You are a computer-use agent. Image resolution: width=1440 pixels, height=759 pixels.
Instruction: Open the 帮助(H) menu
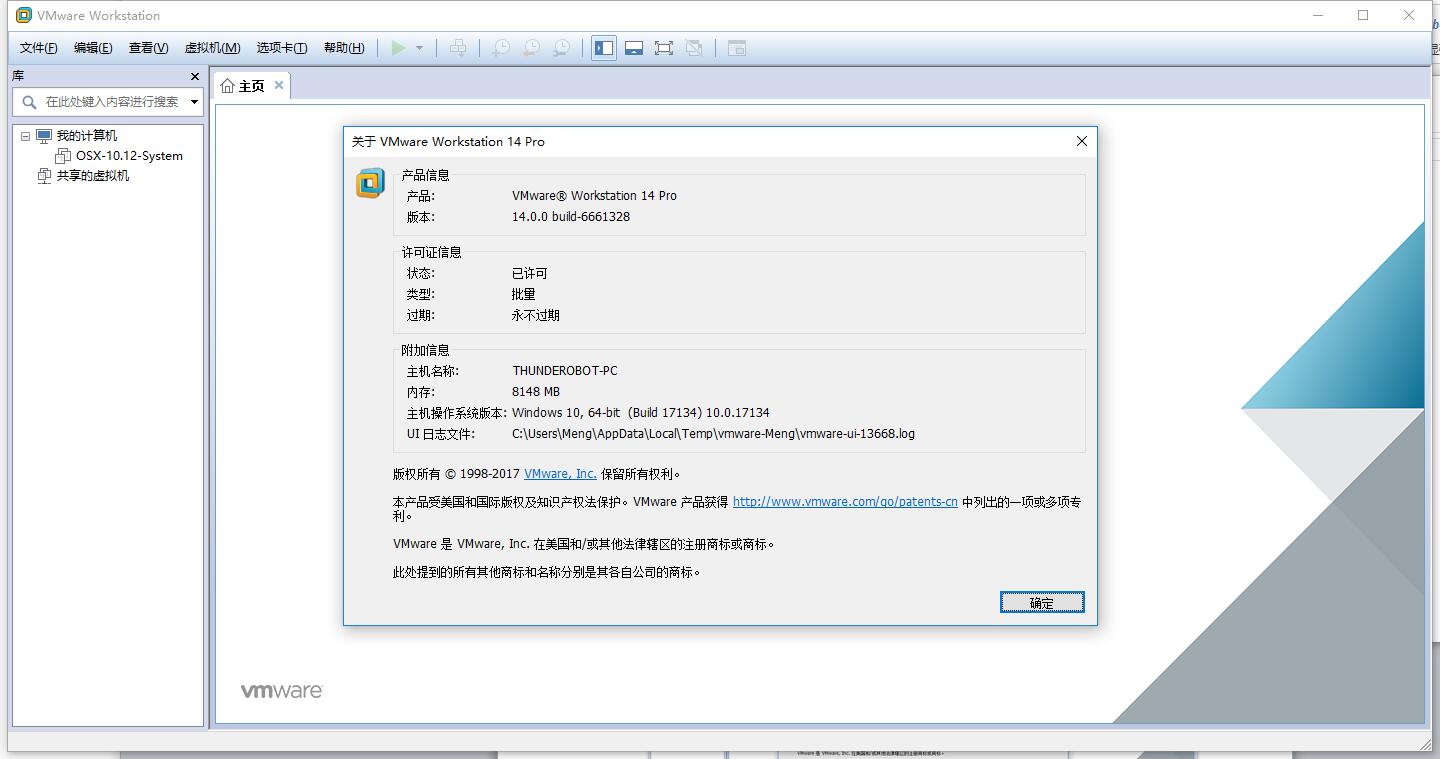click(344, 48)
